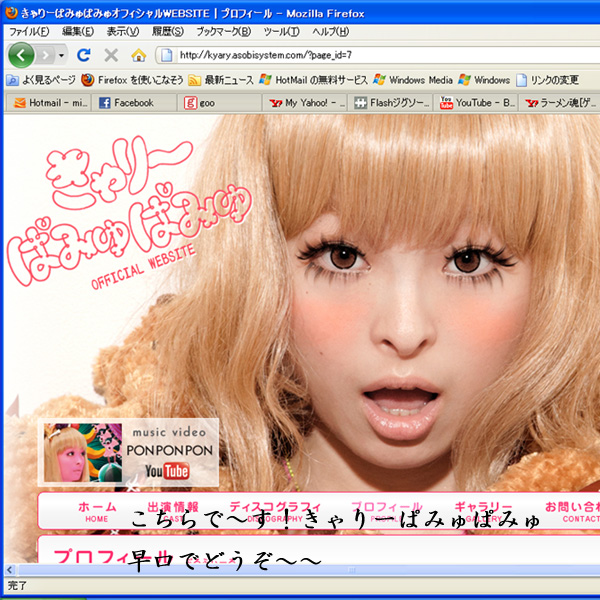Open the リンクの変更 bookmark
Screen dimensions: 600x600
pyautogui.click(x=547, y=80)
